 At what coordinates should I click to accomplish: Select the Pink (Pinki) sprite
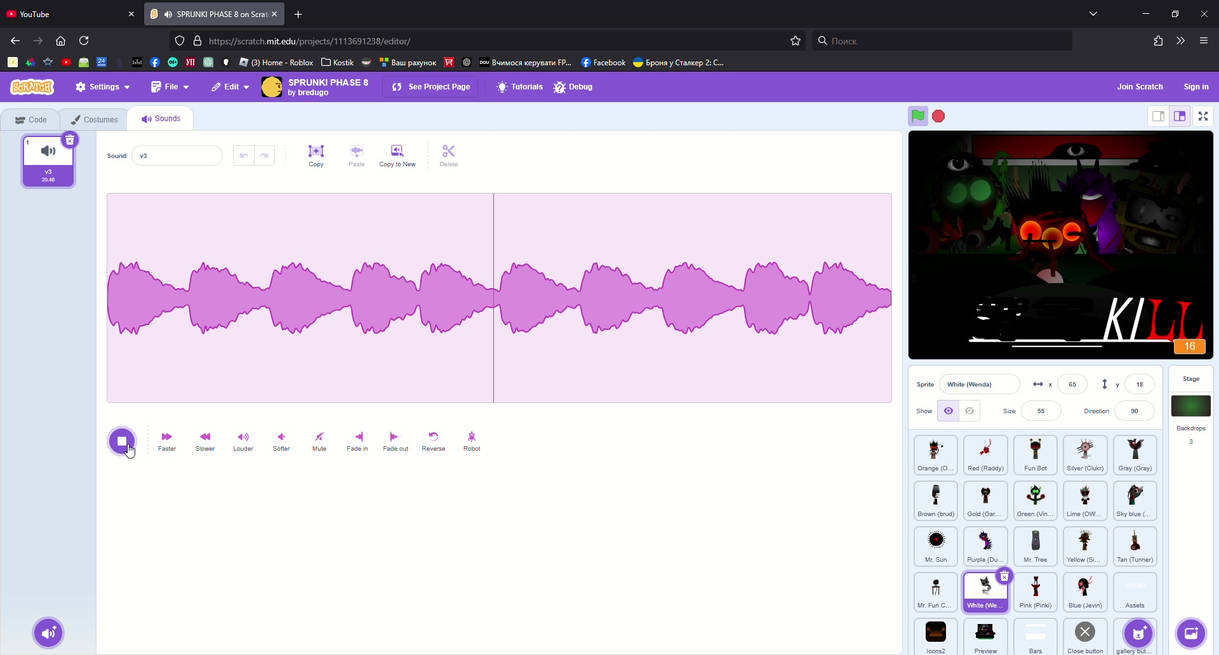coord(1035,592)
